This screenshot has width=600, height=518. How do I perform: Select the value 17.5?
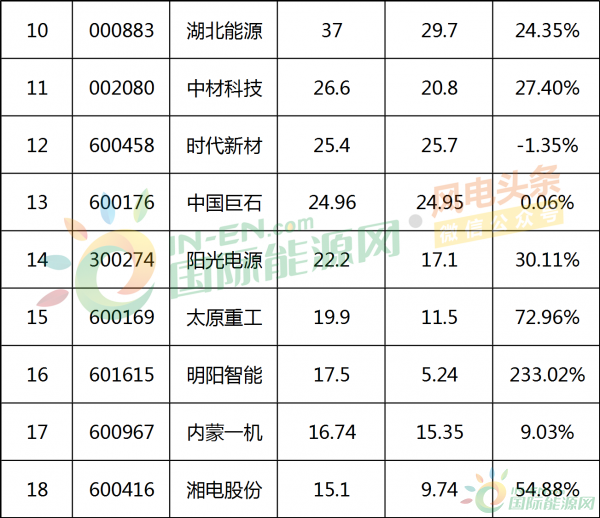pos(331,375)
